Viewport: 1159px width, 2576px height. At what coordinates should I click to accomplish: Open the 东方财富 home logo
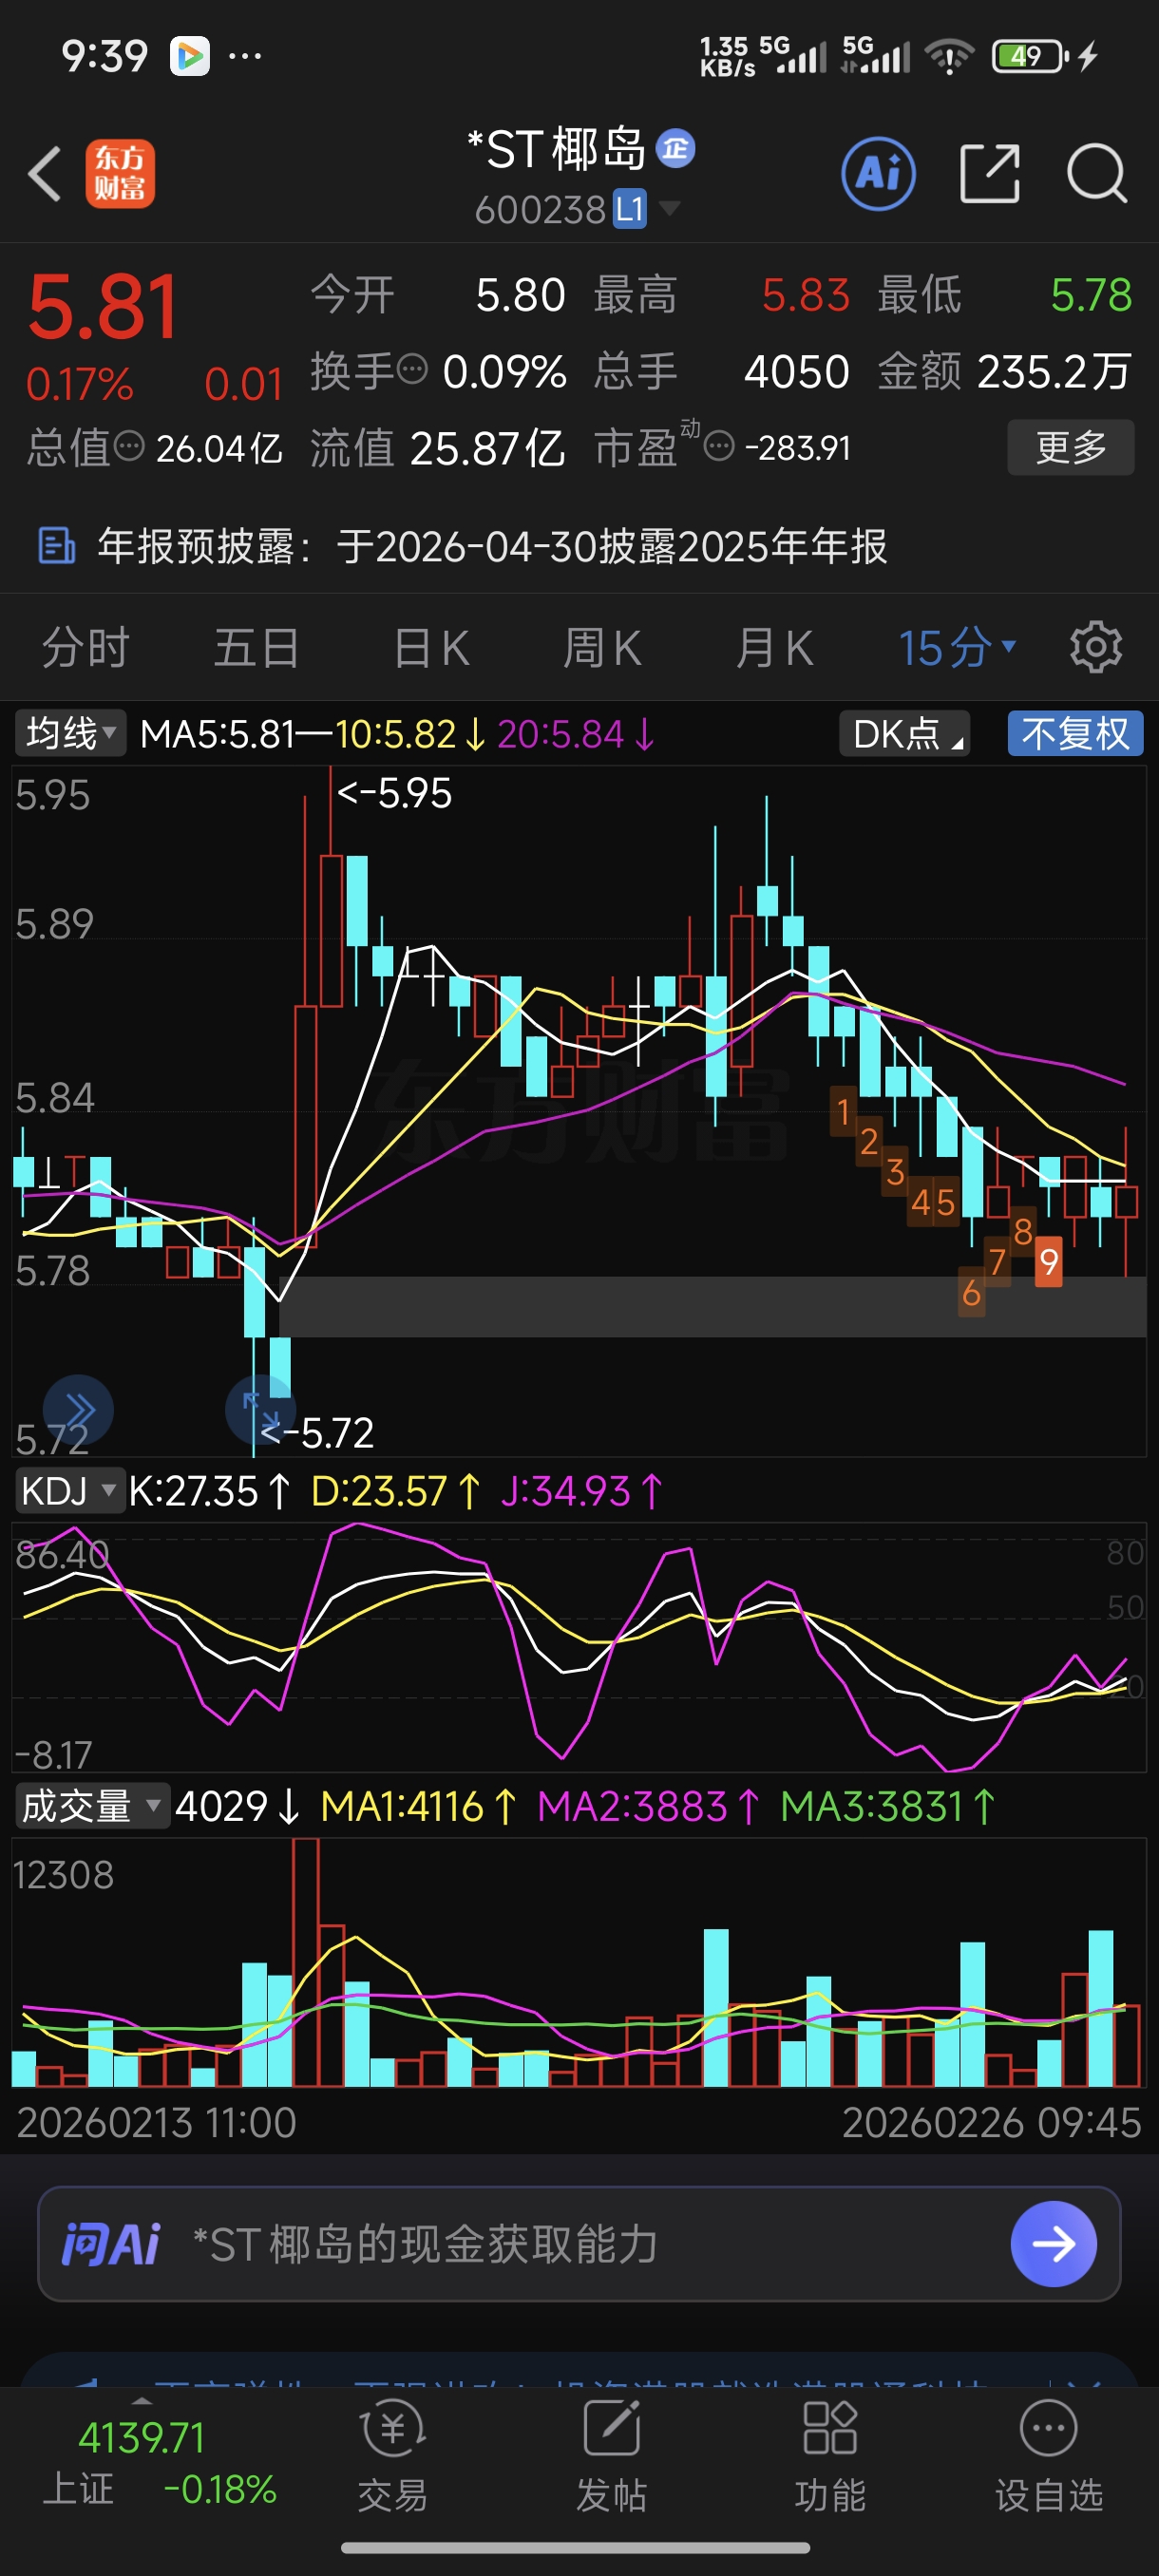[120, 173]
